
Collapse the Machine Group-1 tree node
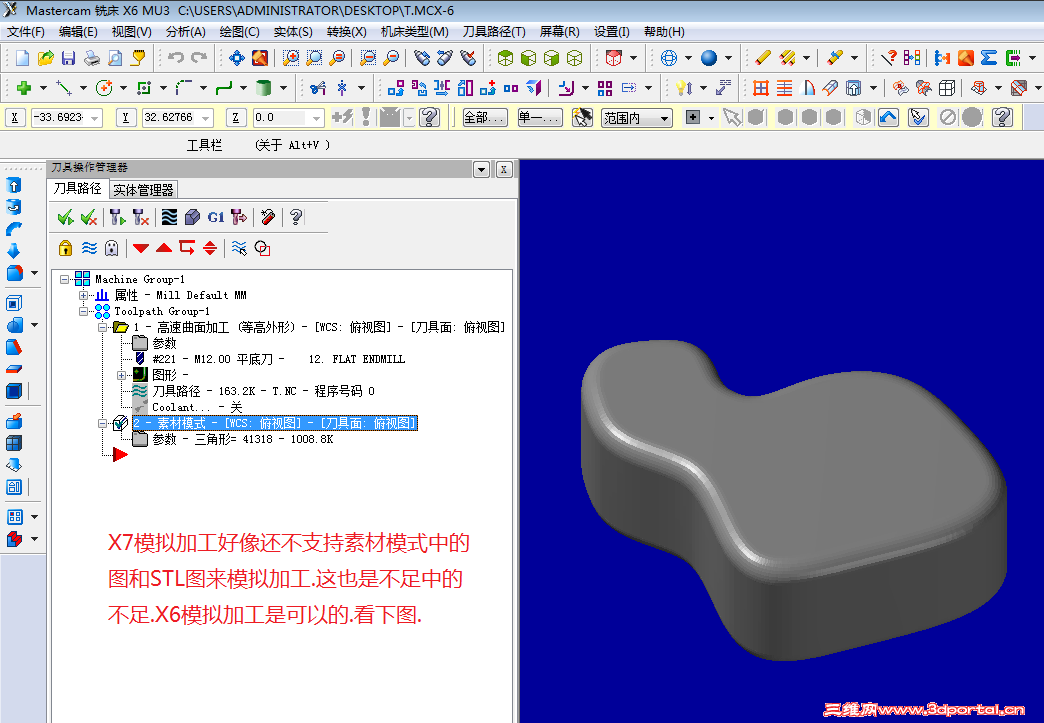(x=65, y=279)
